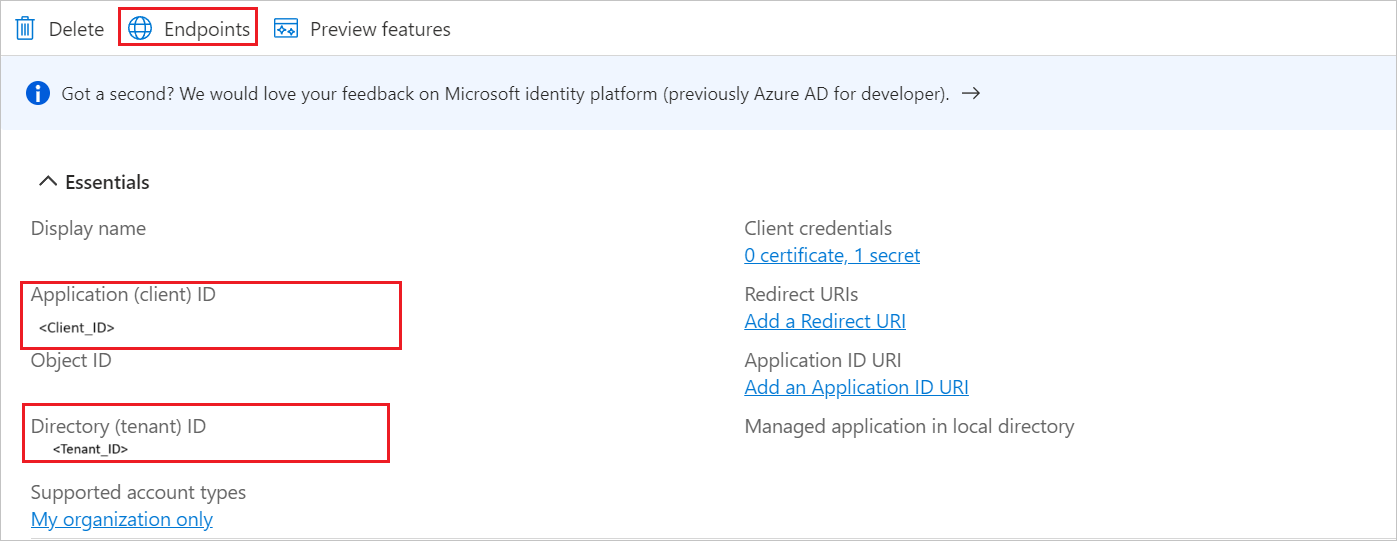Click the arrow after the feedback message
Image resolution: width=1397 pixels, height=541 pixels.
coord(970,94)
